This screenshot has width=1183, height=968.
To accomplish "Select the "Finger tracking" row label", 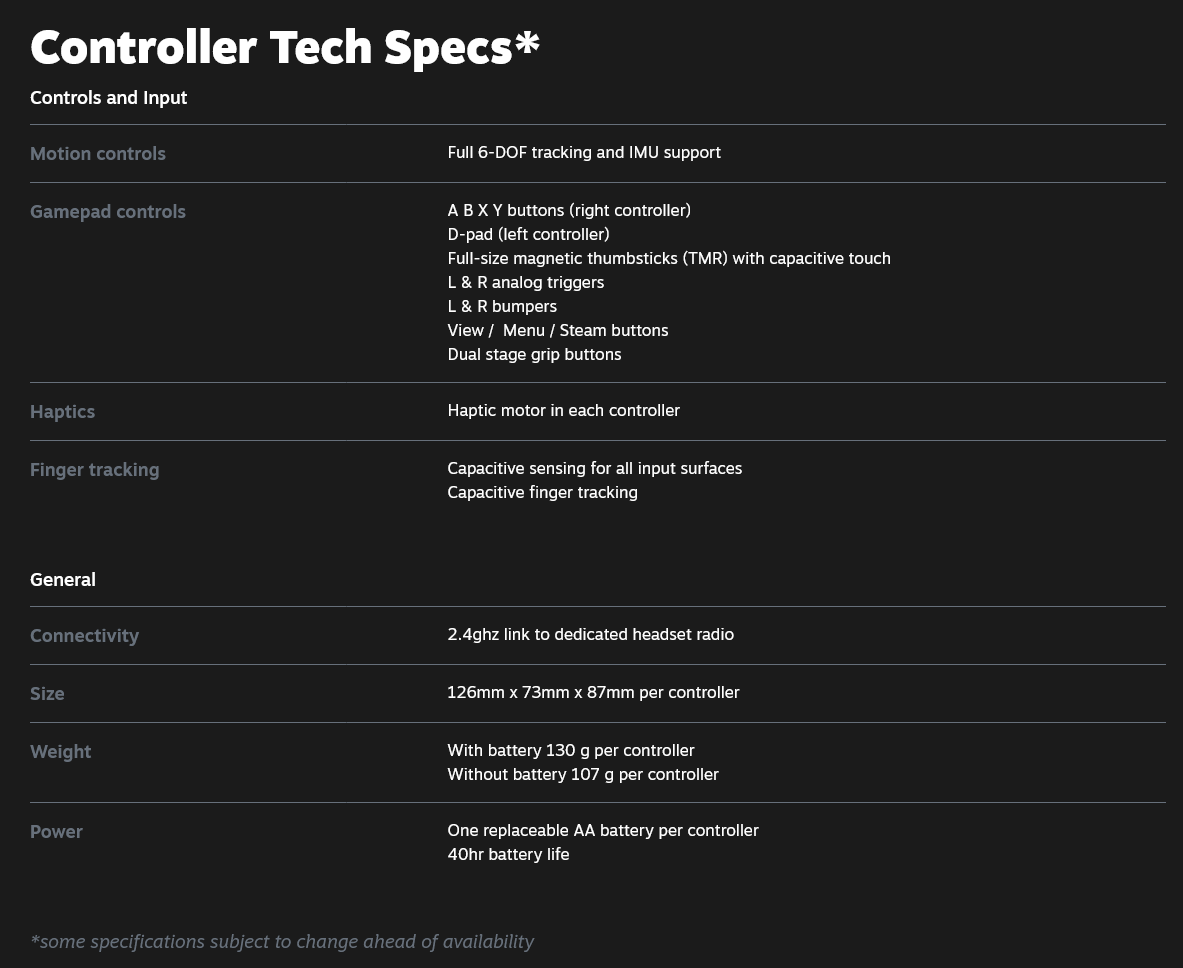I will [94, 470].
